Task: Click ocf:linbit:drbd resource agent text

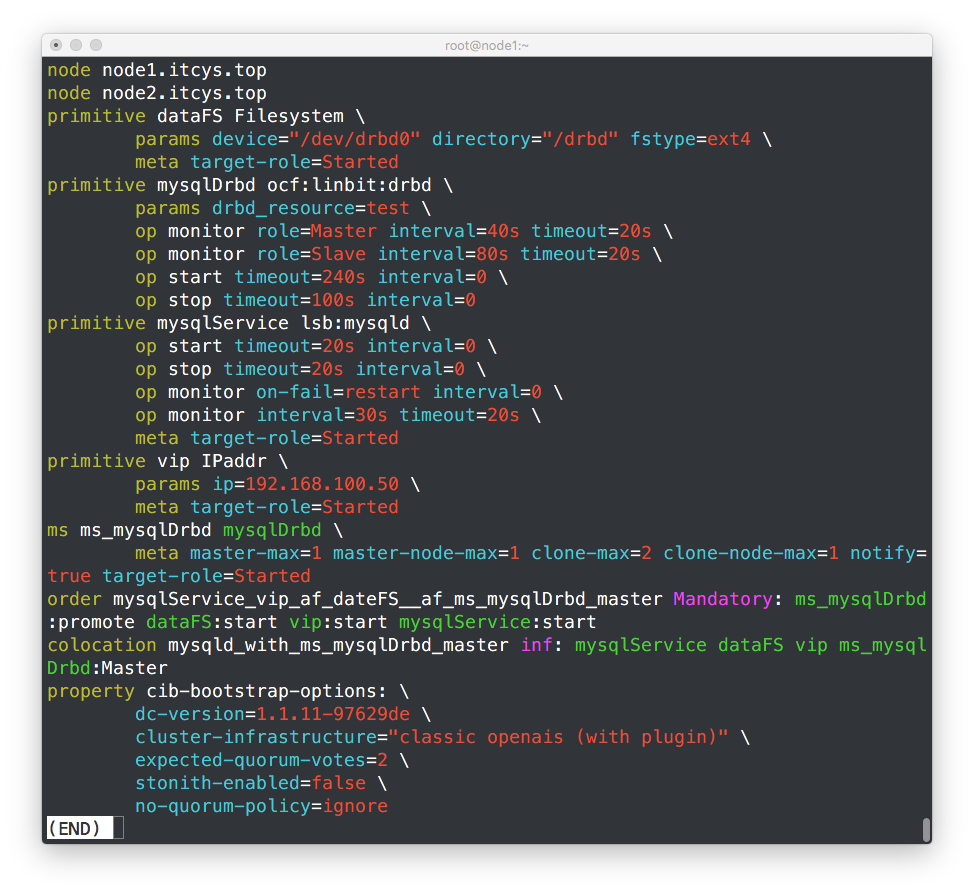Action: point(349,185)
